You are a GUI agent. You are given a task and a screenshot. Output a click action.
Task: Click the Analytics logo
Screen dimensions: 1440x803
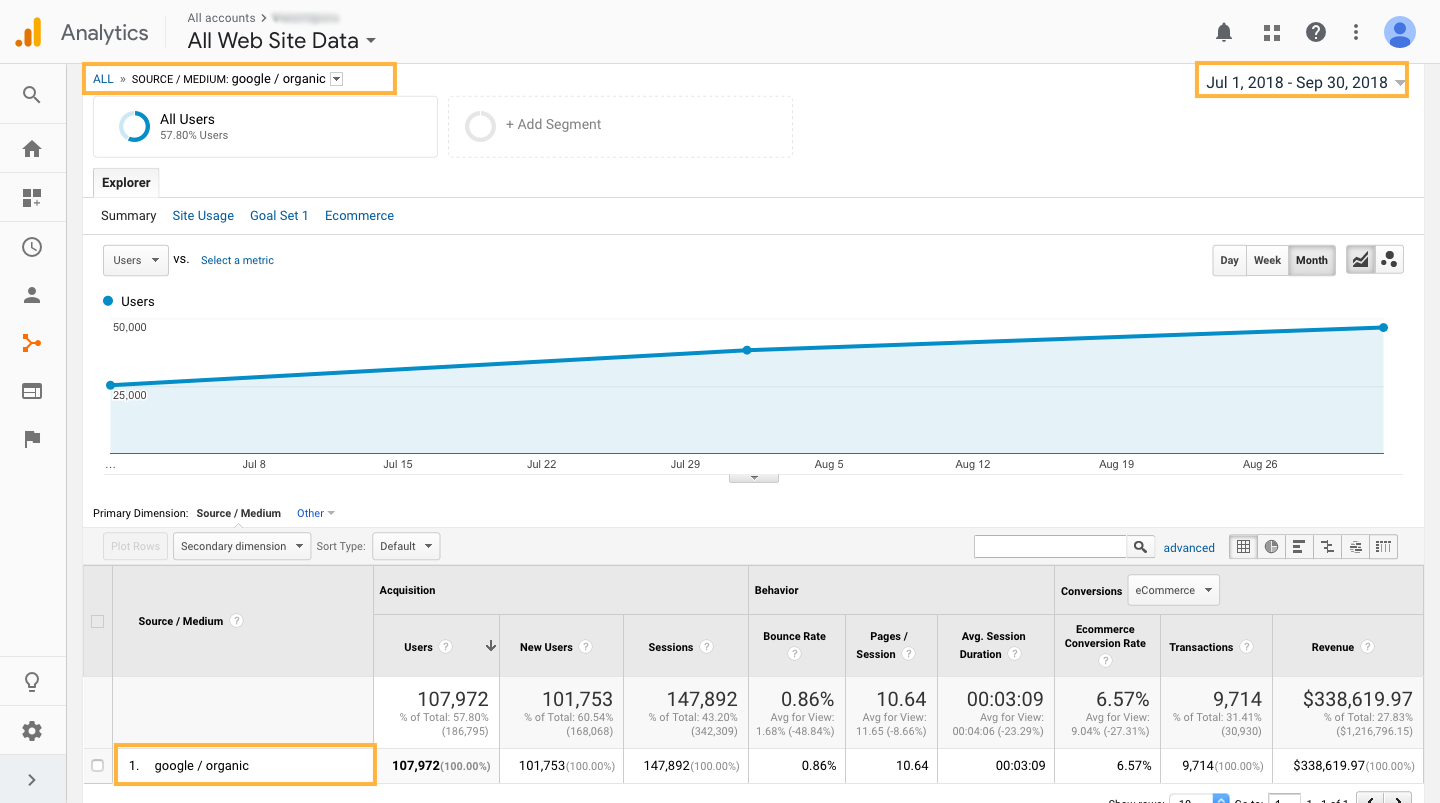pyautogui.click(x=81, y=33)
